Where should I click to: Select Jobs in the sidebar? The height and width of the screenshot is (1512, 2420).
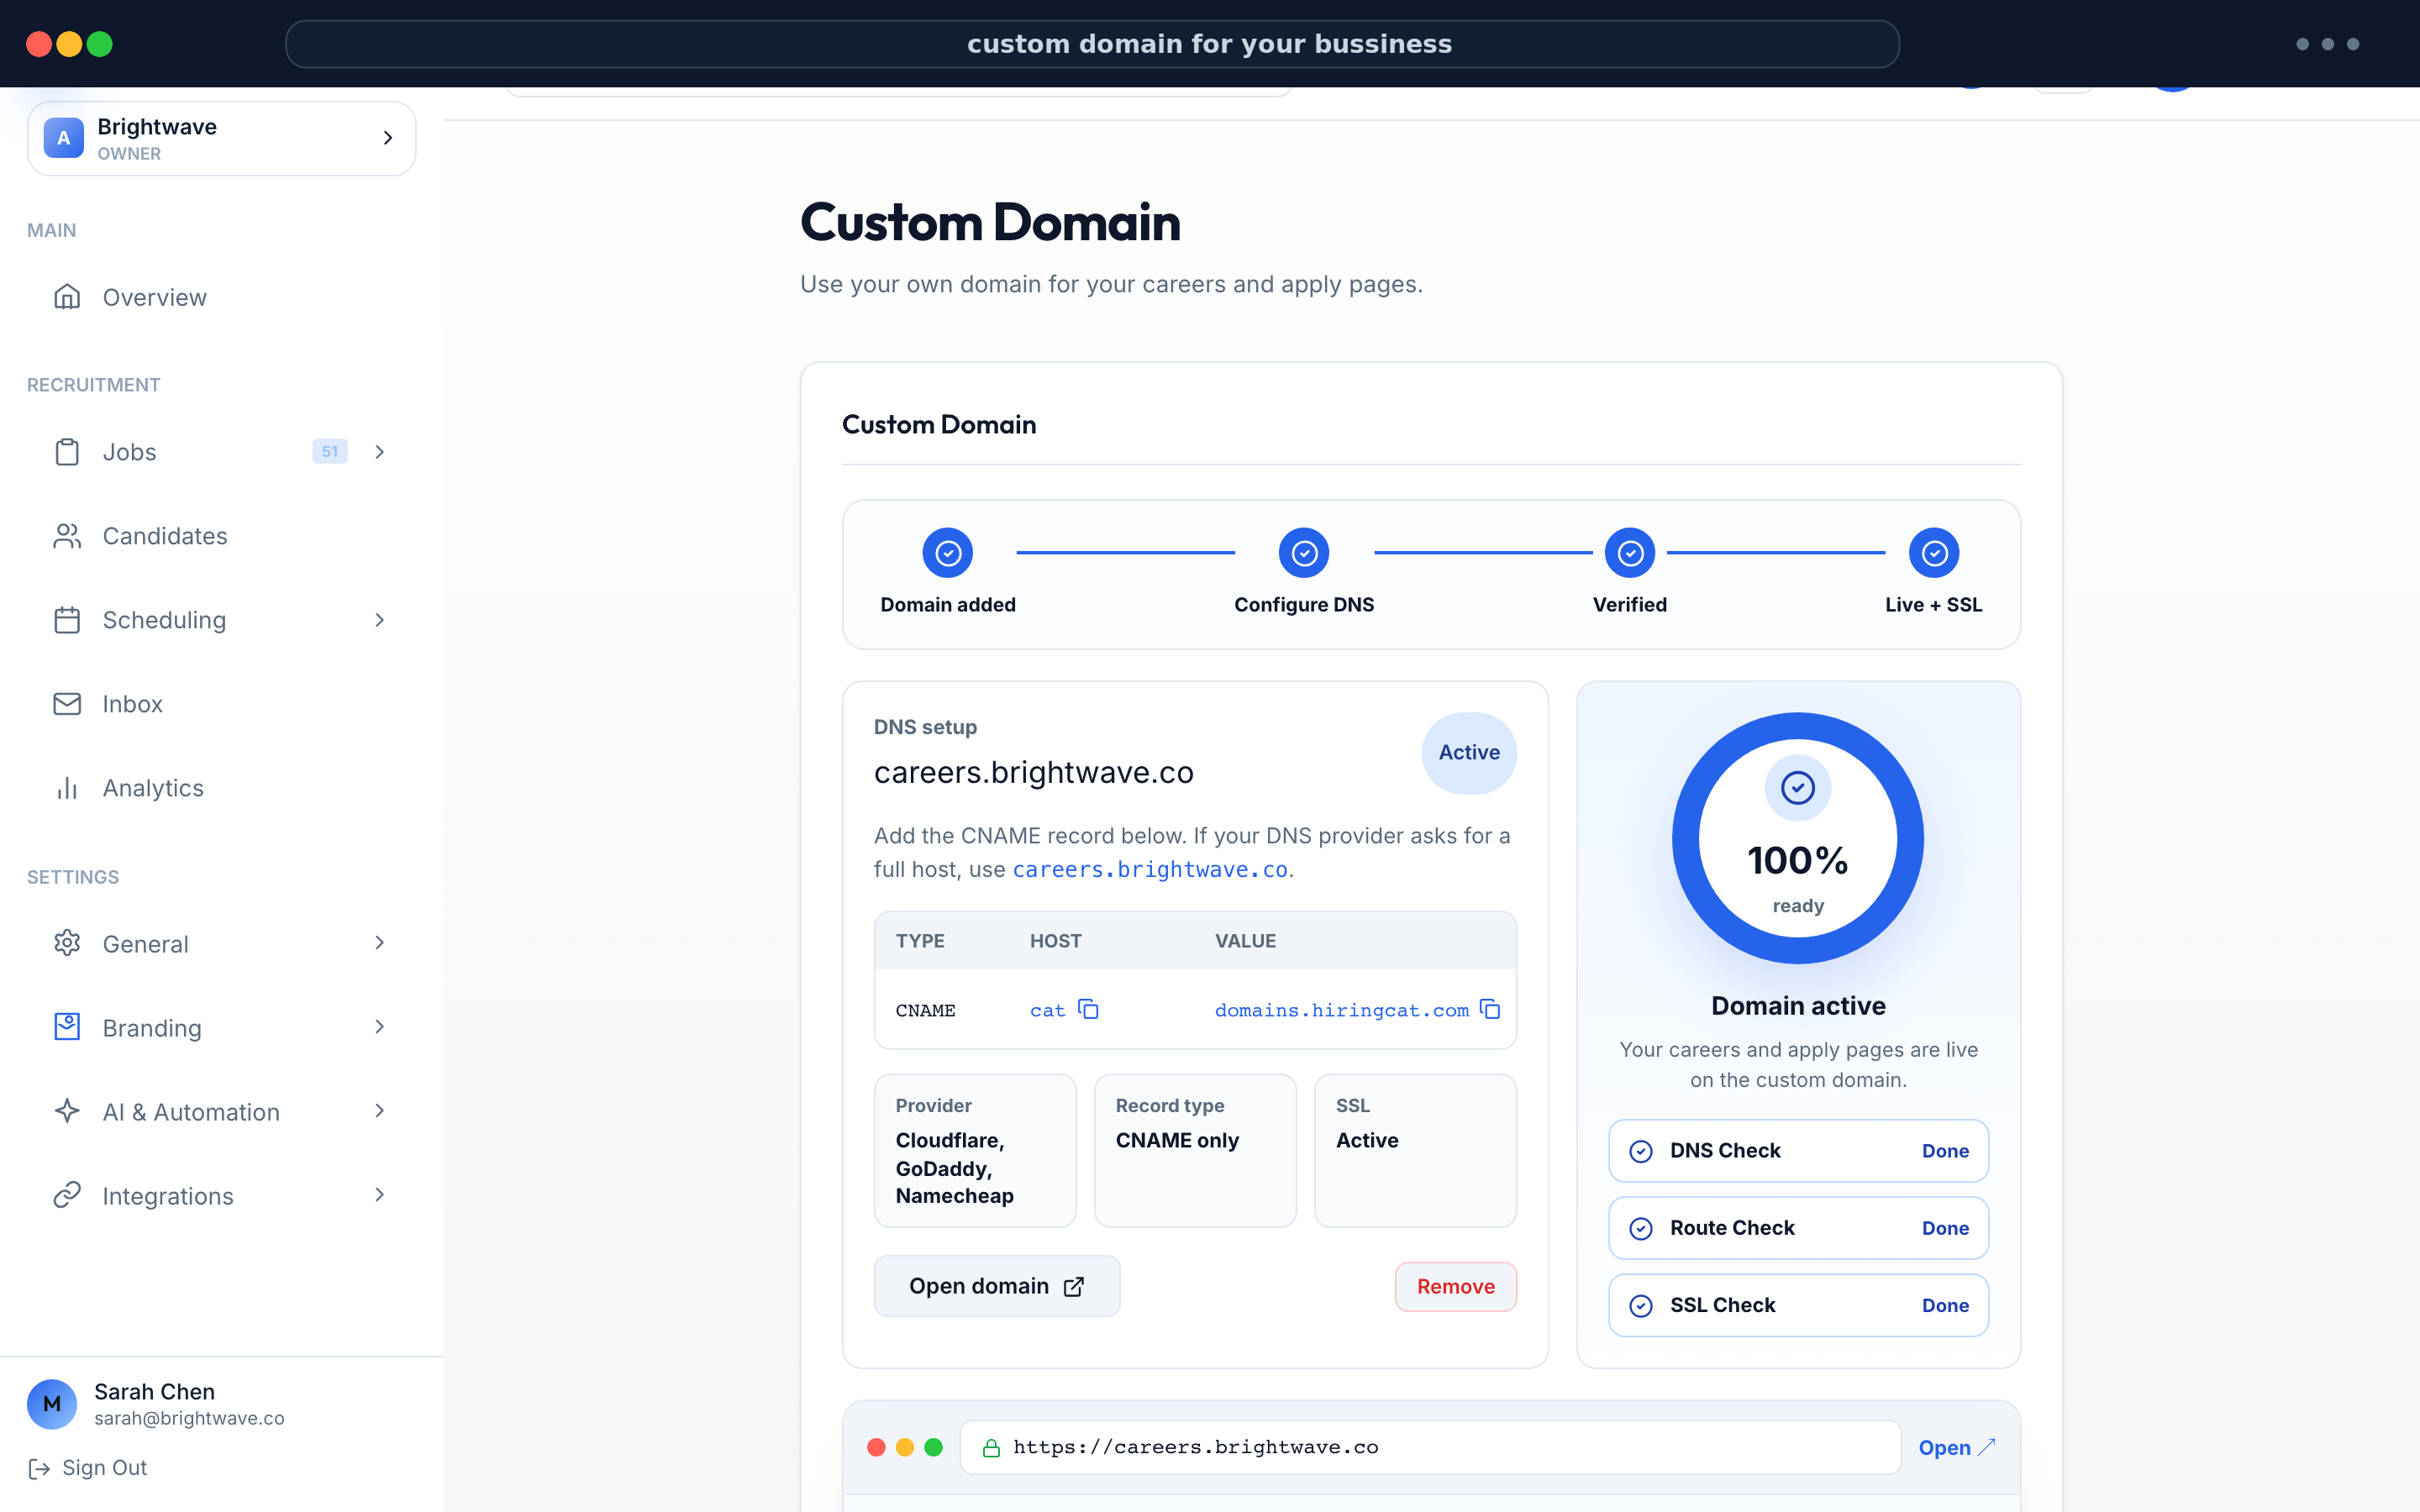click(221, 452)
